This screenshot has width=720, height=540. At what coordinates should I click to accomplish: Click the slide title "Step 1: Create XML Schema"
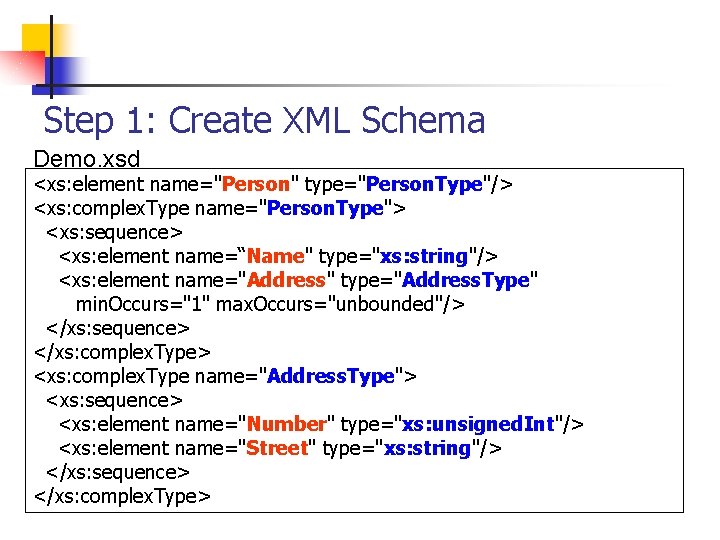pos(264,120)
